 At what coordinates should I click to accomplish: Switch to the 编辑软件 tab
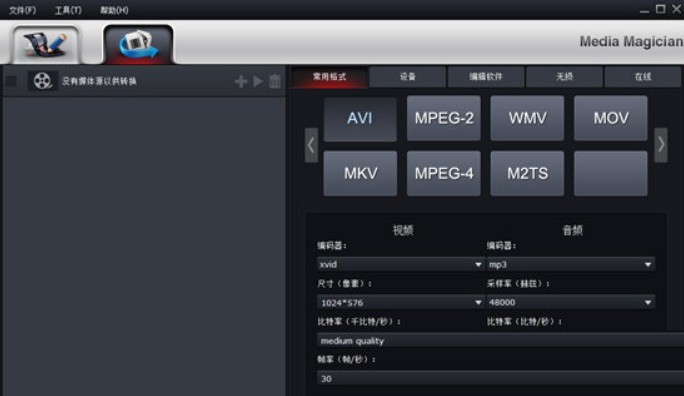486,77
